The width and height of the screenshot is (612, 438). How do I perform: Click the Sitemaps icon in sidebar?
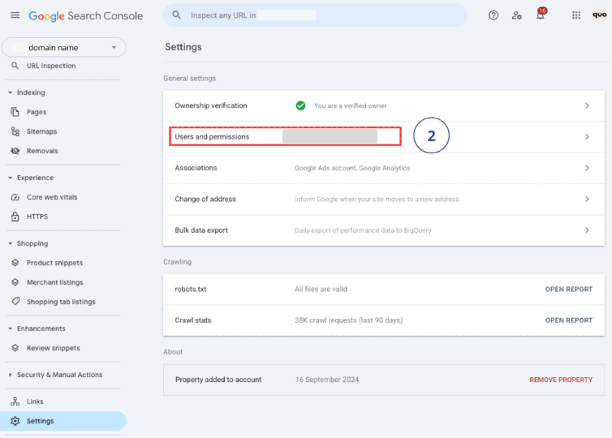coord(15,132)
